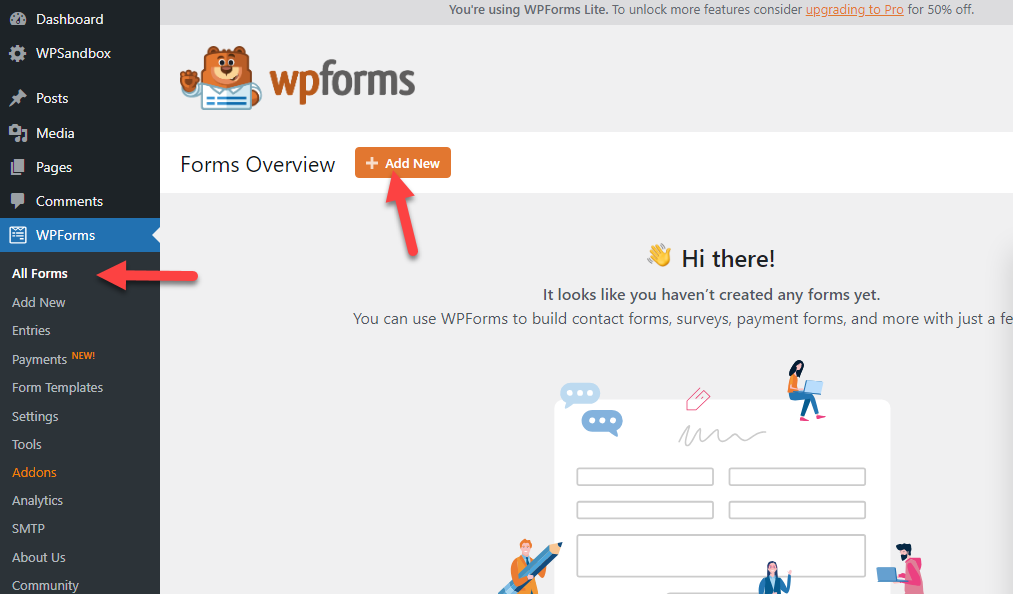Viewport: 1013px width, 594px height.
Task: Click the Forms Overview heading
Action: tap(258, 164)
